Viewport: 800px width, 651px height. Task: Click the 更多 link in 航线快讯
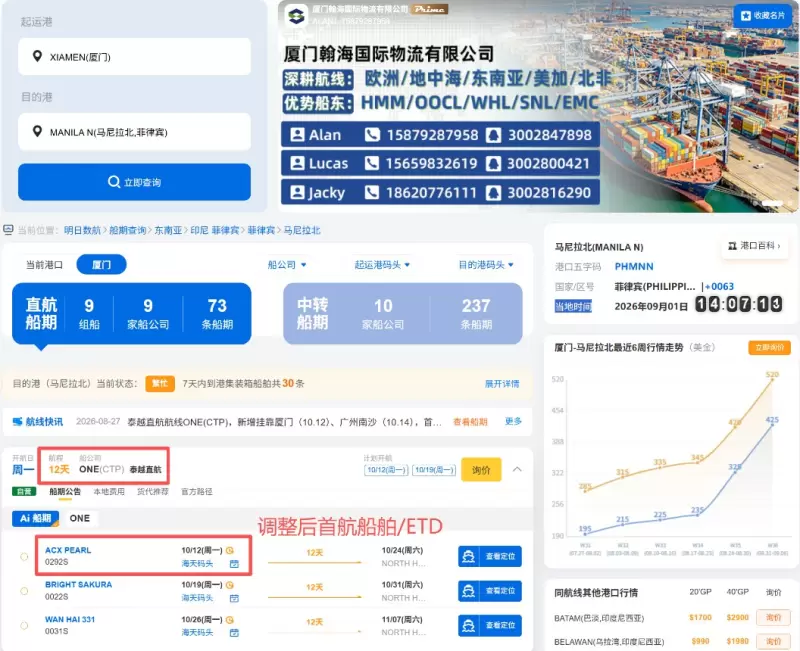coord(513,421)
